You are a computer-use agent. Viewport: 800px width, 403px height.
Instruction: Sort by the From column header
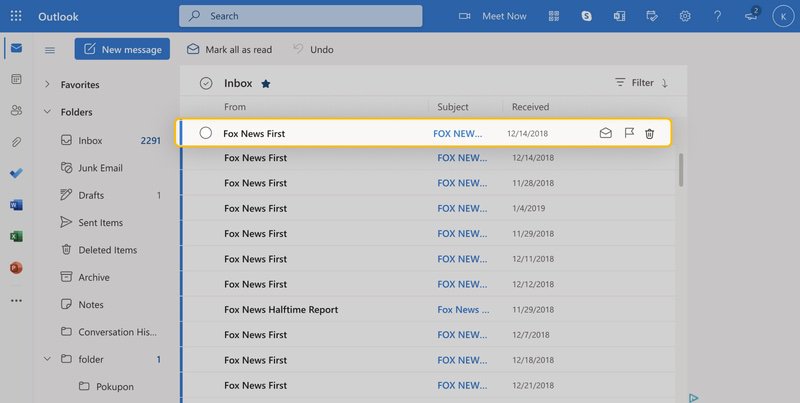pyautogui.click(x=235, y=107)
